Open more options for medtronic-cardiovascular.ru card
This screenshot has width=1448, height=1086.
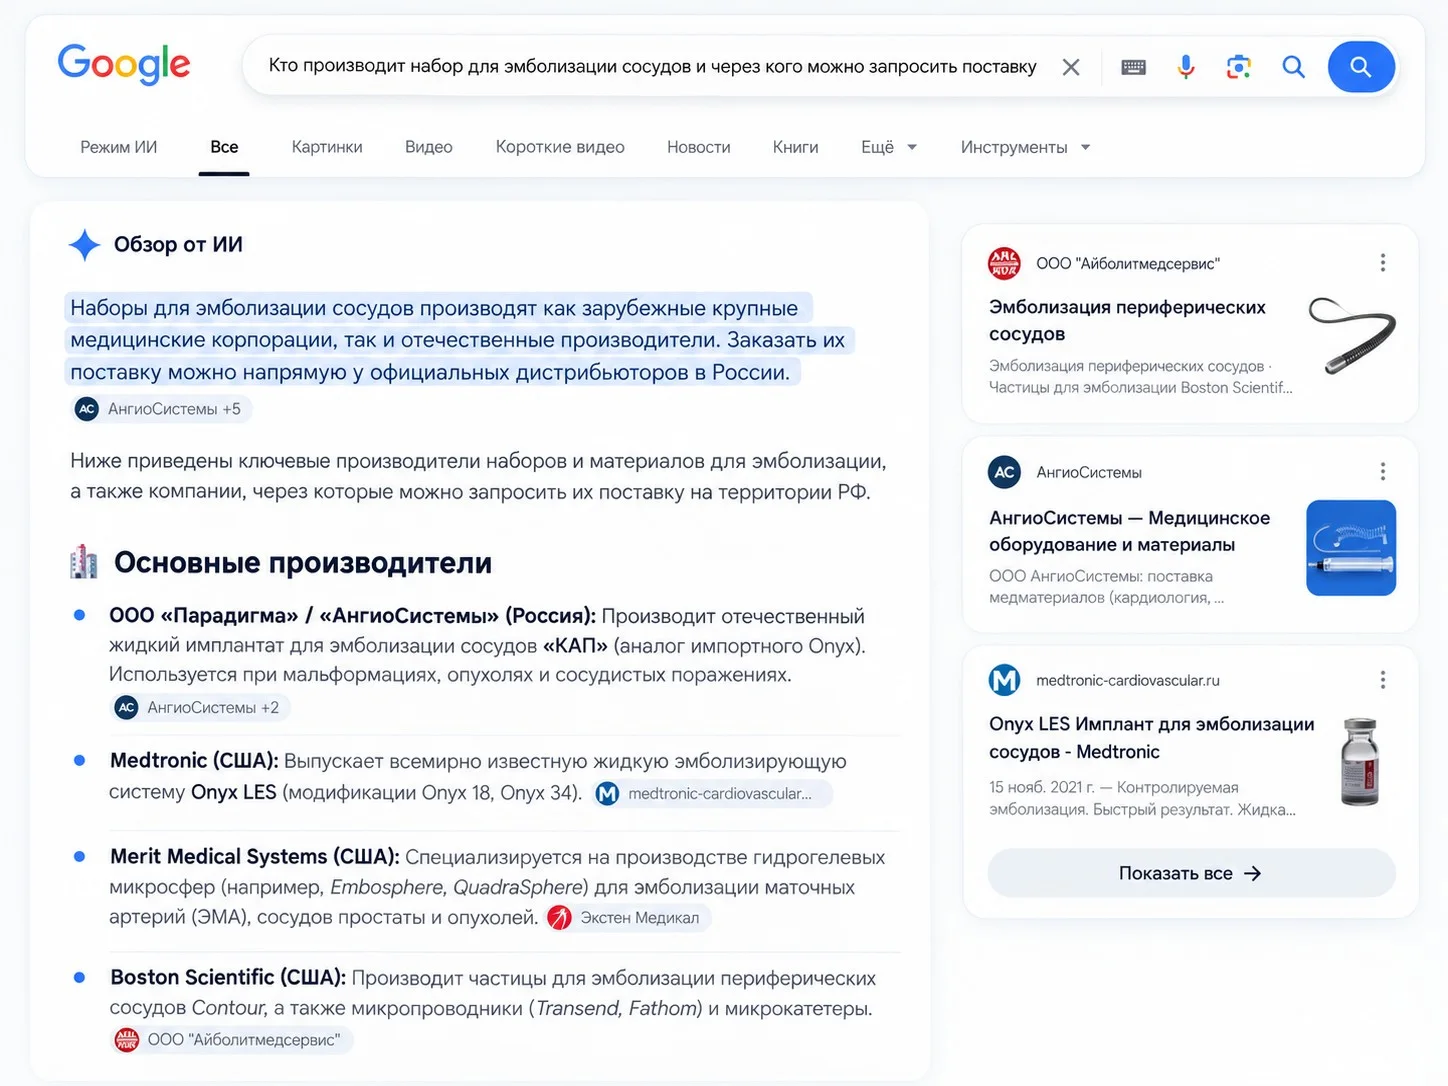(x=1383, y=680)
